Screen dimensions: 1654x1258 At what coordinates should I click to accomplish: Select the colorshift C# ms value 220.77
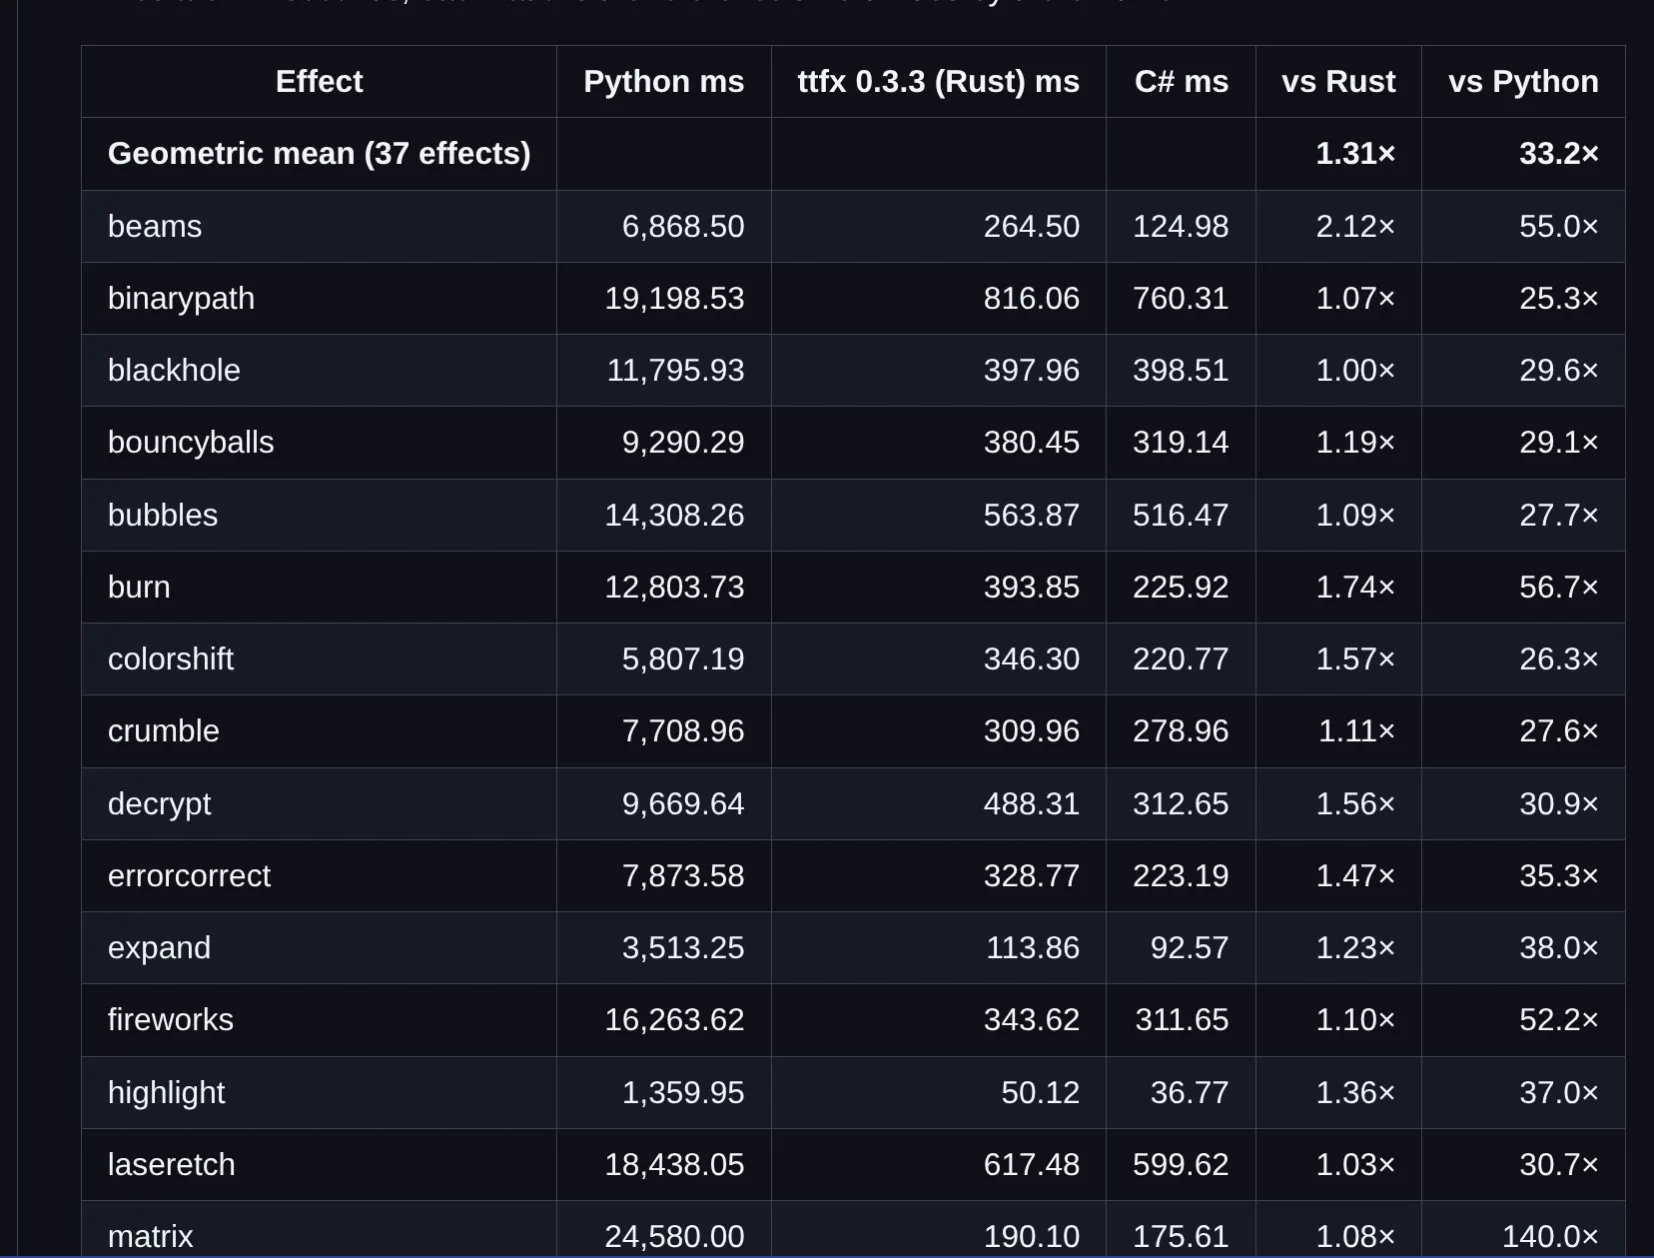pos(1180,660)
